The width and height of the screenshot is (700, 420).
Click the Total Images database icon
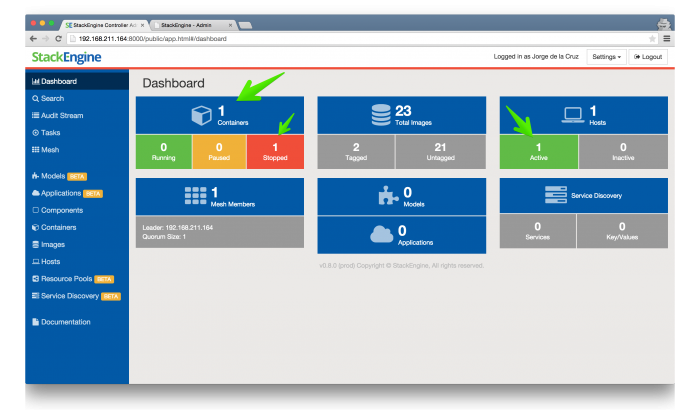(381, 115)
